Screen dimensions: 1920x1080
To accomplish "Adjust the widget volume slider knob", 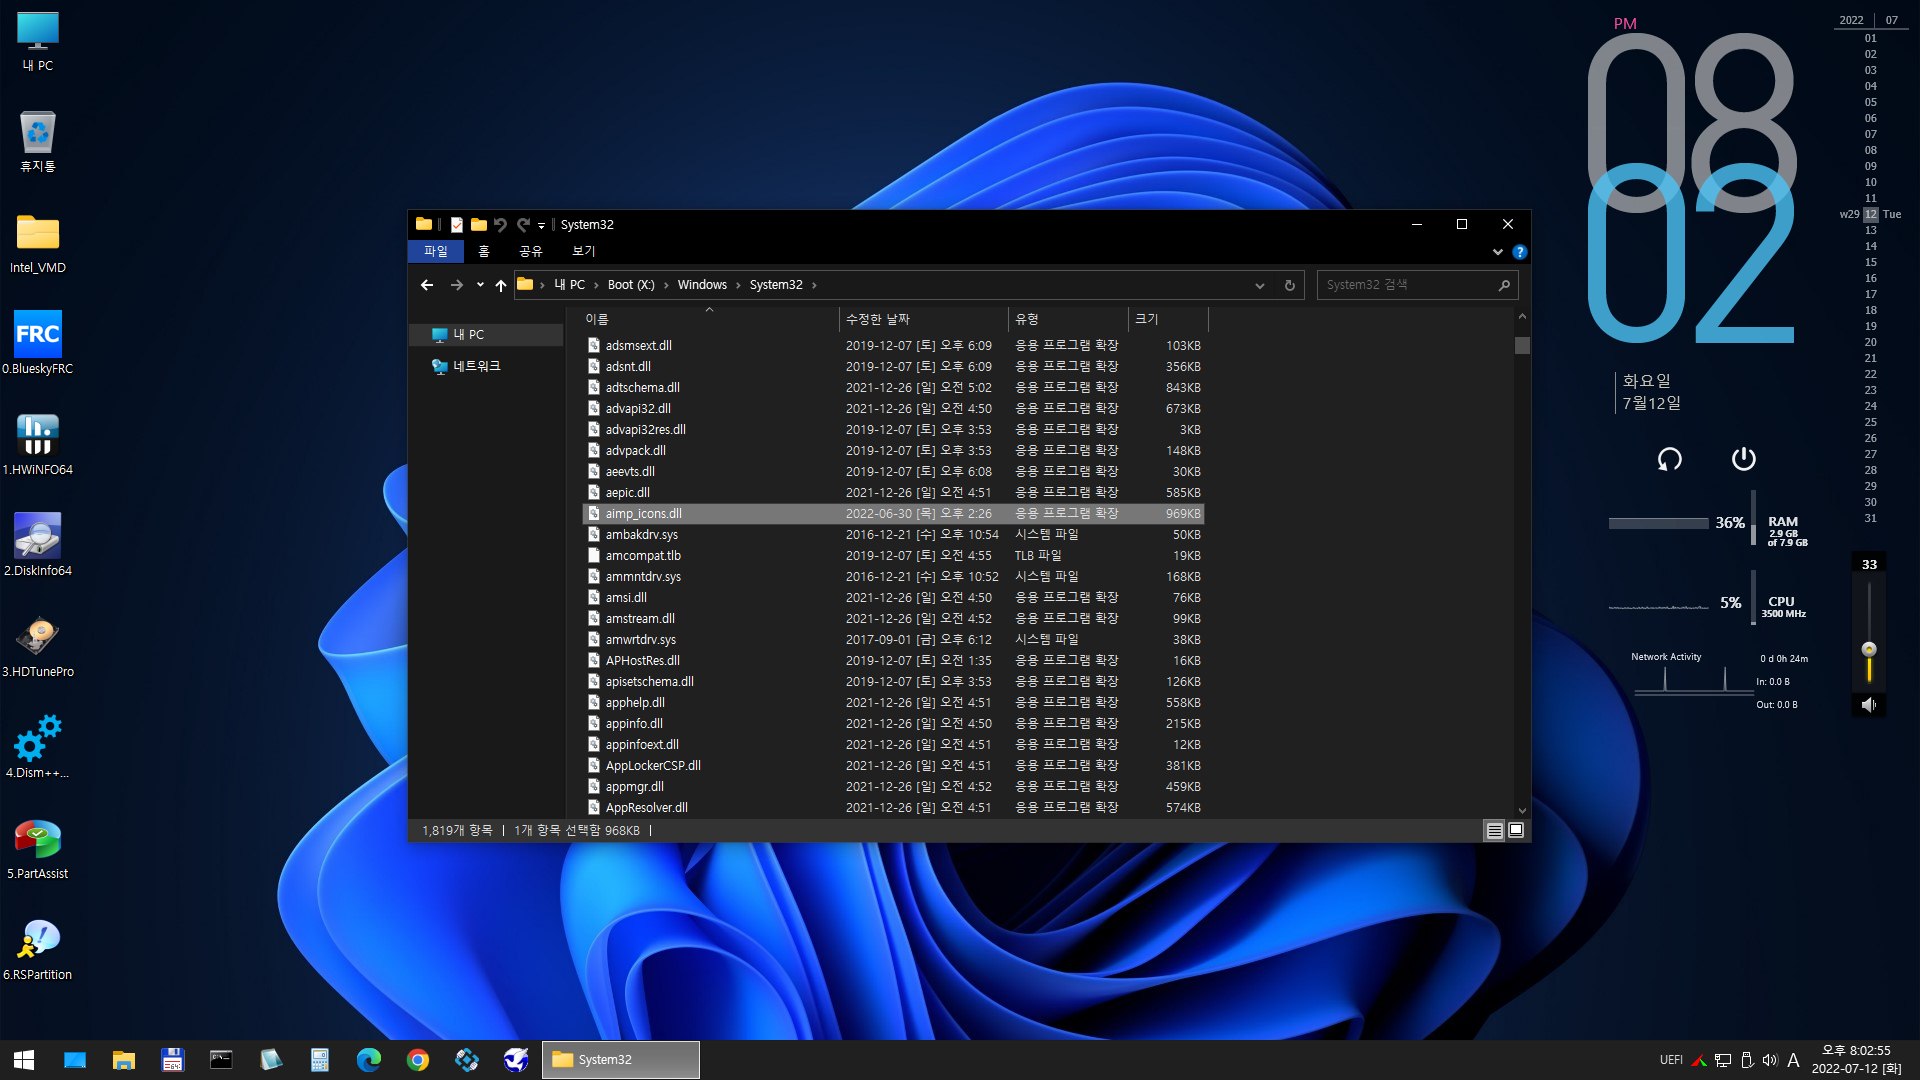I will coord(1868,649).
